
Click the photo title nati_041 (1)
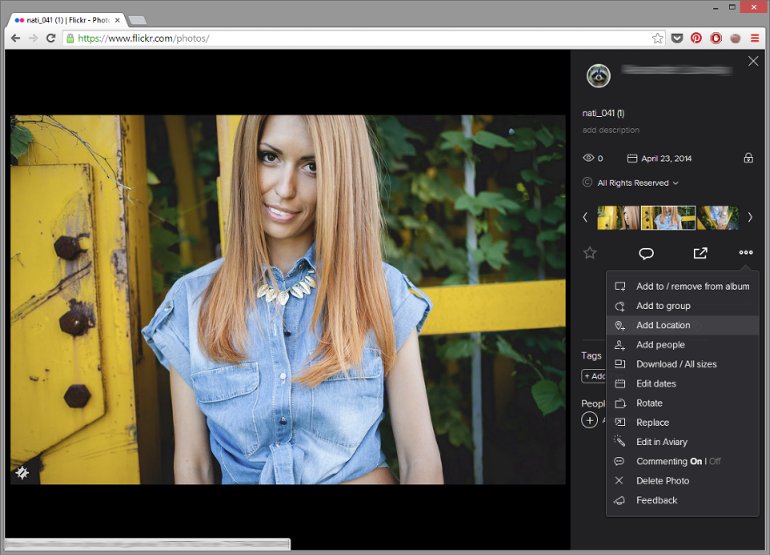coord(603,113)
